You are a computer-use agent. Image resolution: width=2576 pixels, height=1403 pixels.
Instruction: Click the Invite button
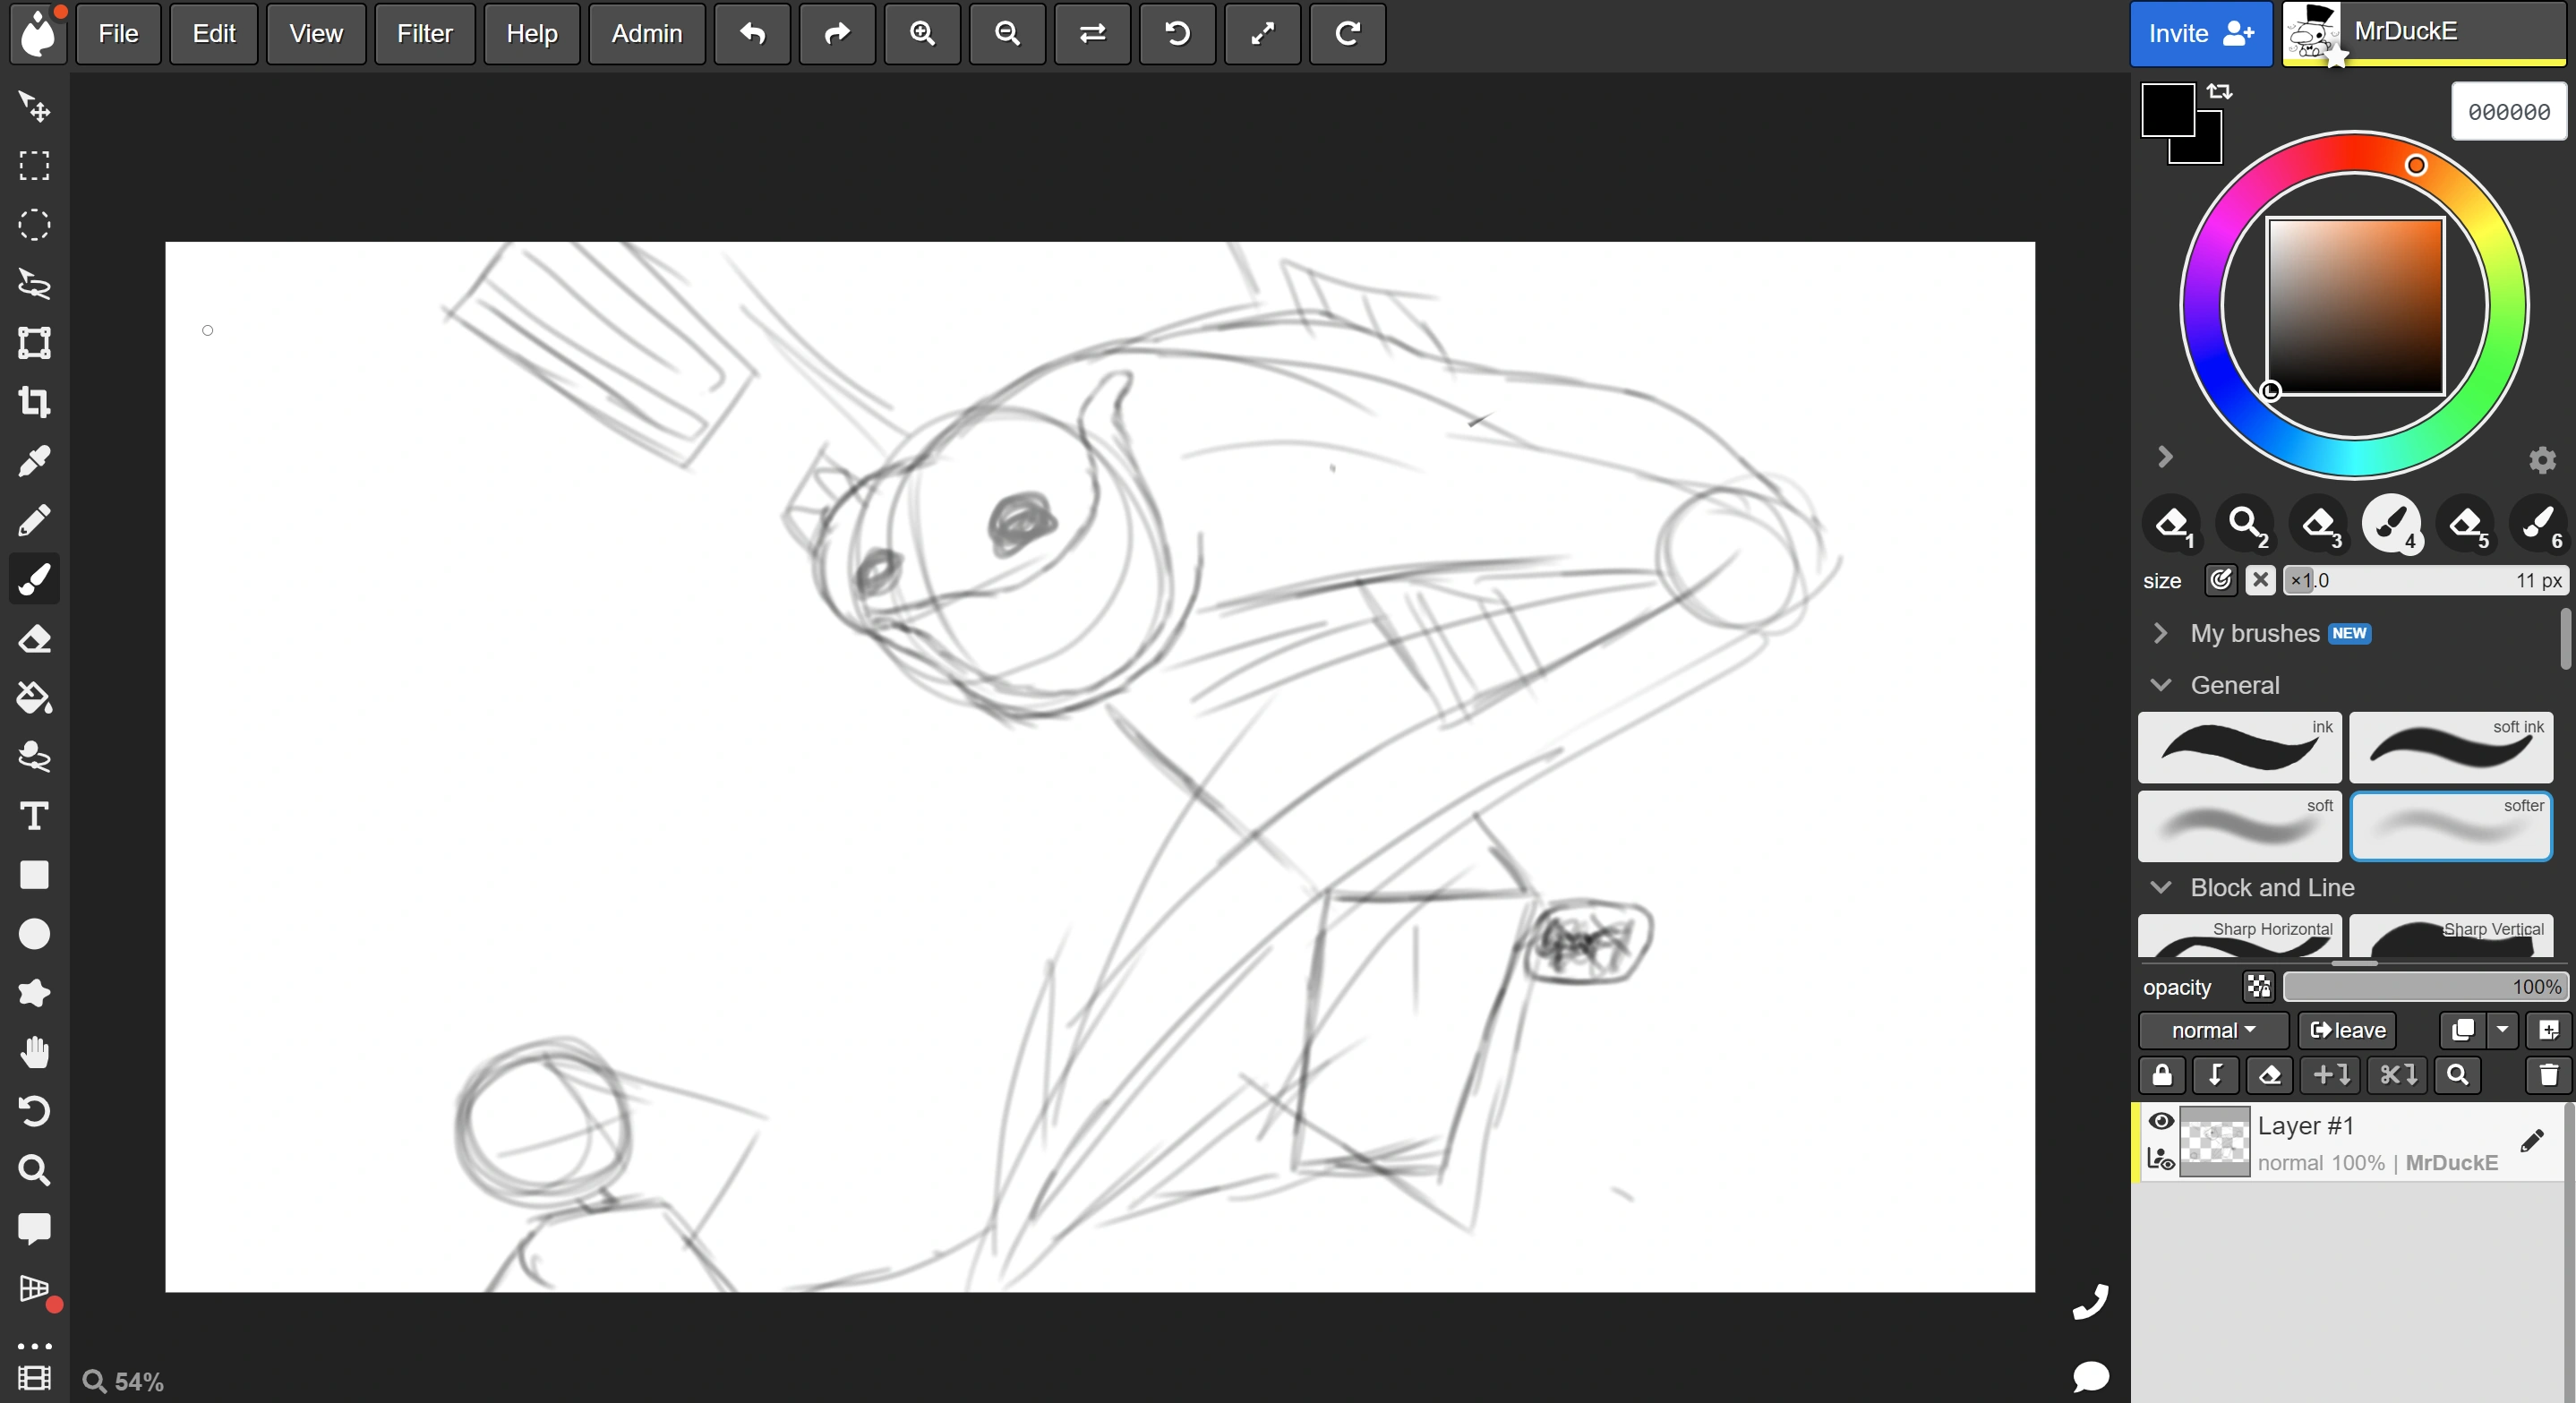point(2199,33)
